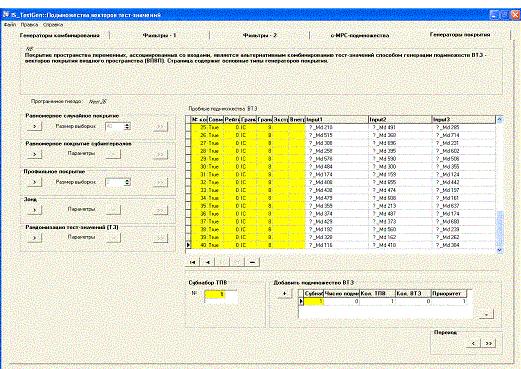Run uniform random coverage with its > button
This screenshot has width=521, height=369.
[34, 126]
